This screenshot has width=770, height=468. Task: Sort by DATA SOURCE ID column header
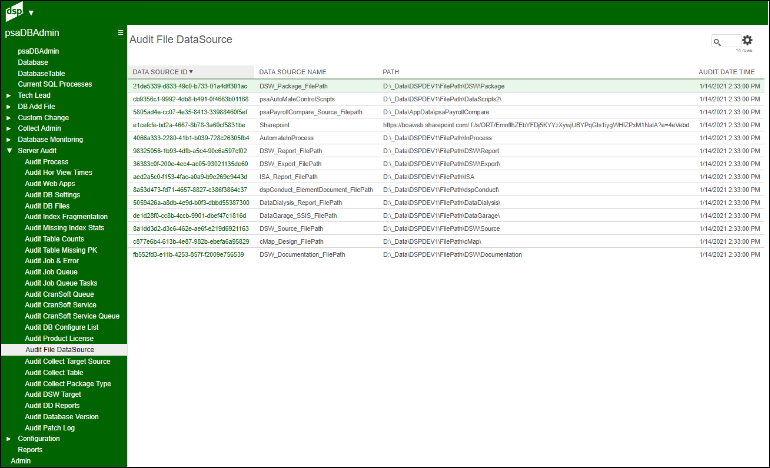[191, 72]
